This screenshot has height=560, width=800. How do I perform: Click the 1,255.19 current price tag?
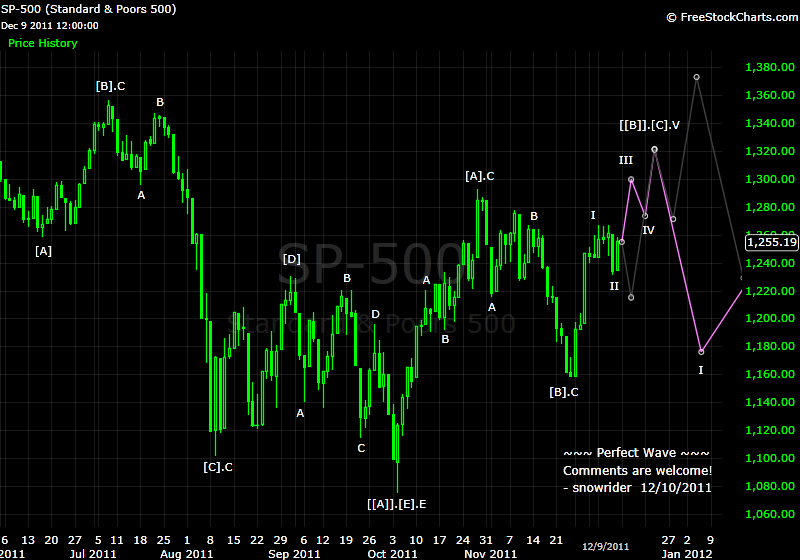(x=771, y=242)
